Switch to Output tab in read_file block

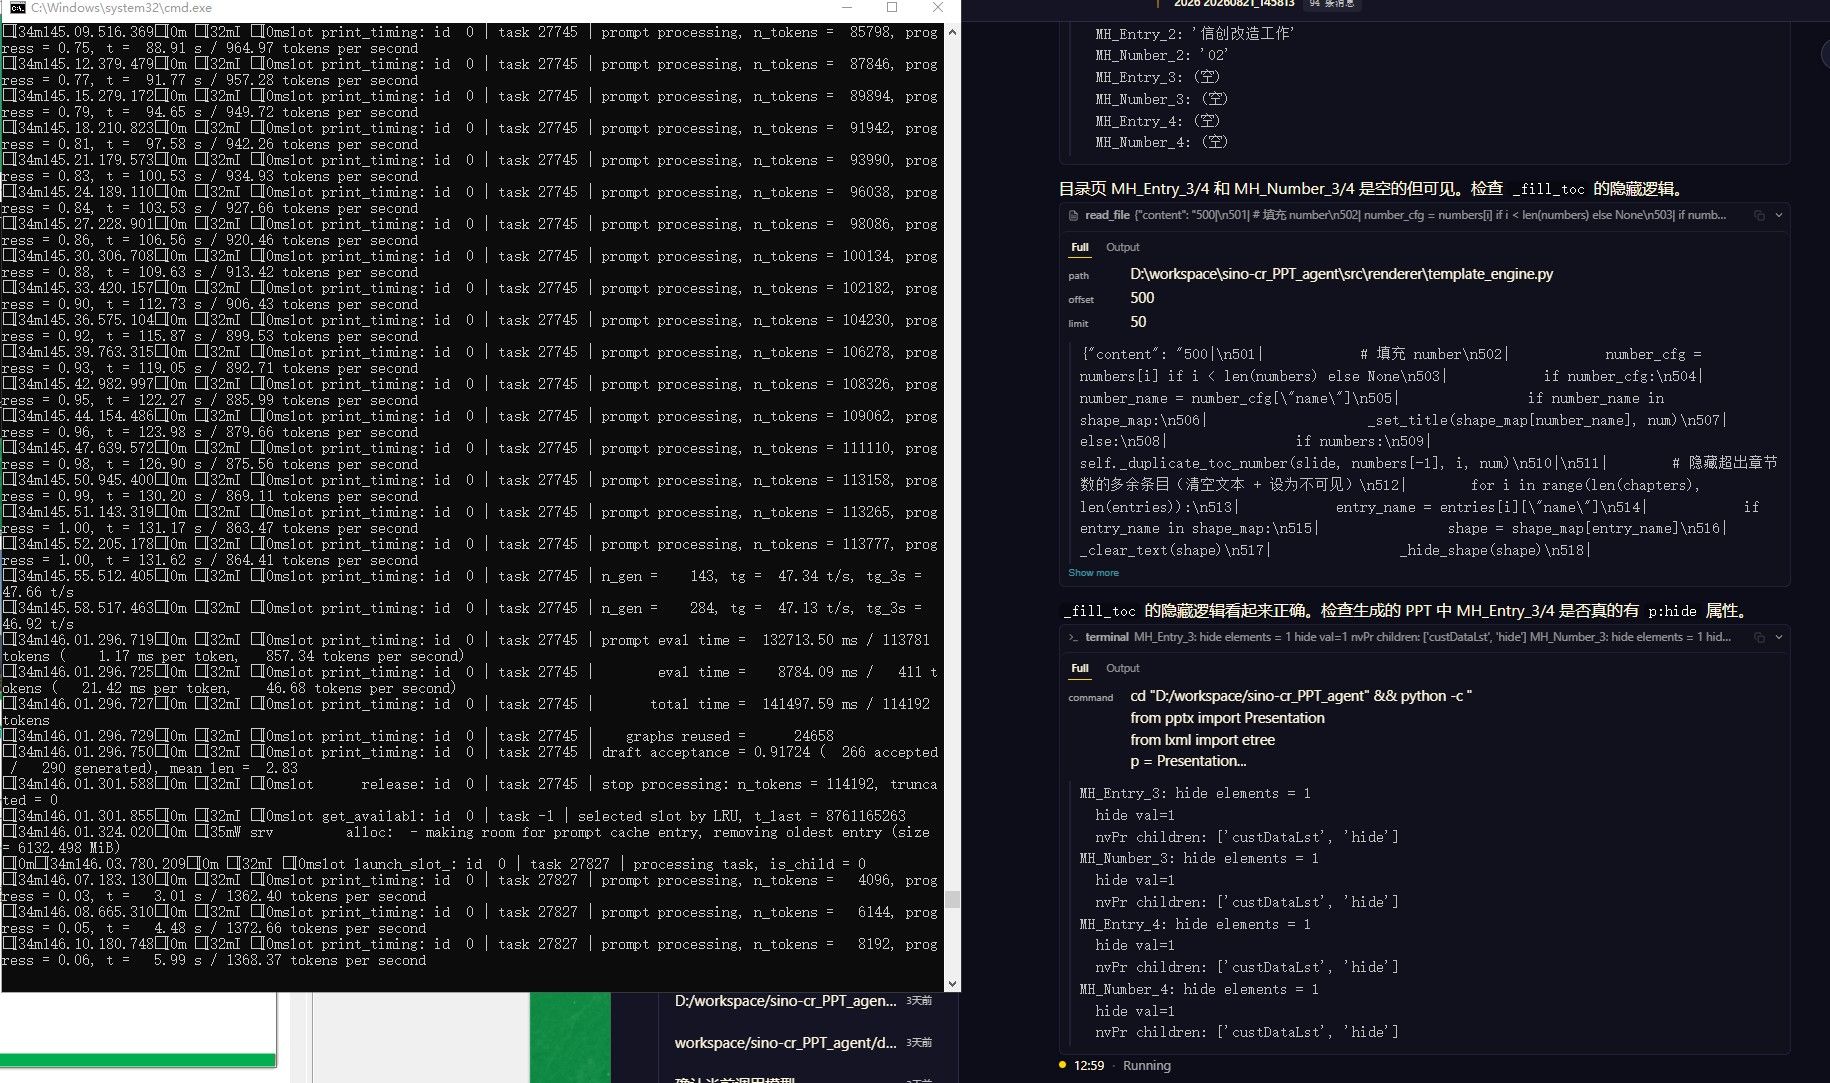pos(1122,247)
